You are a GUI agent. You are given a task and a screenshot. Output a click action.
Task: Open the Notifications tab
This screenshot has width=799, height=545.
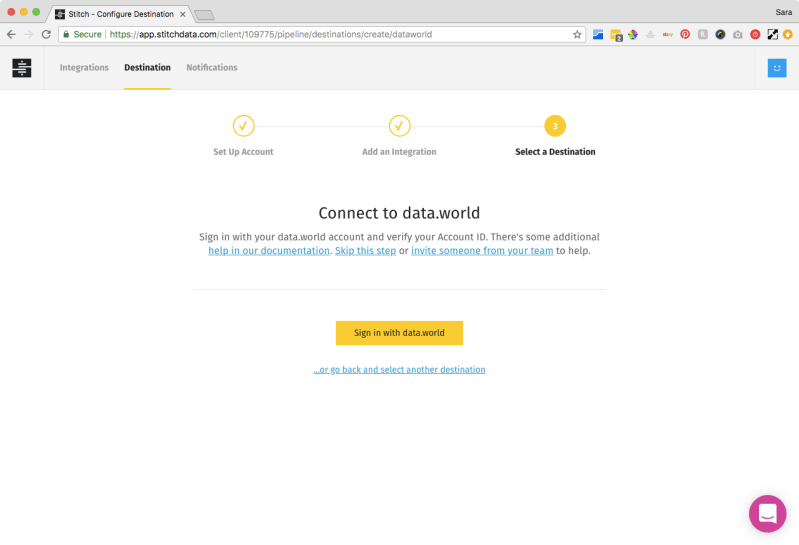[x=212, y=68]
